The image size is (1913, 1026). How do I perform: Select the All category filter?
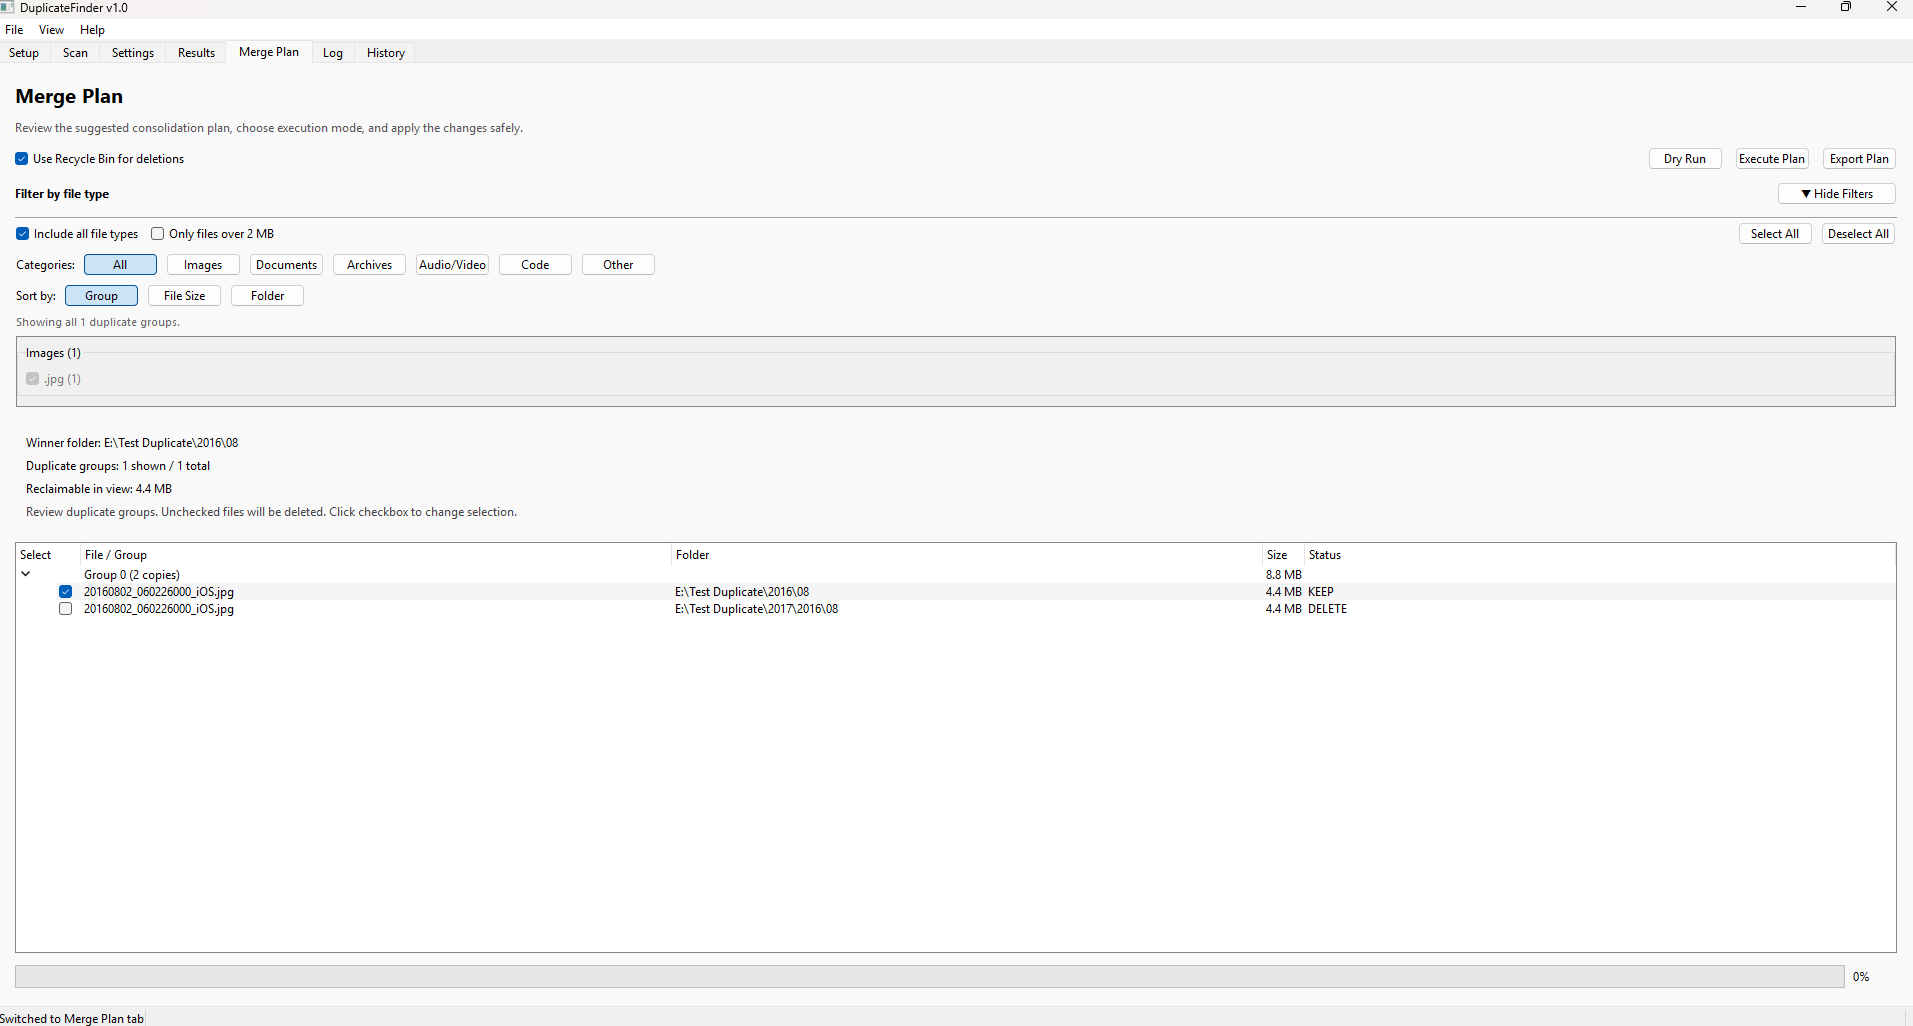point(120,265)
